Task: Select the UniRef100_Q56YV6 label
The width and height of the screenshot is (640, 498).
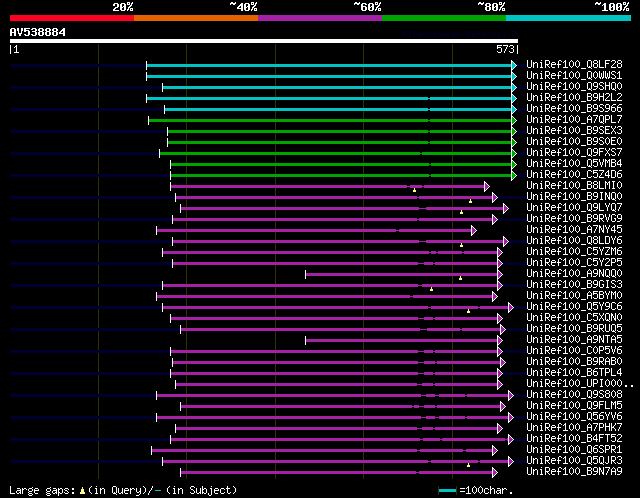Action: tap(574, 417)
